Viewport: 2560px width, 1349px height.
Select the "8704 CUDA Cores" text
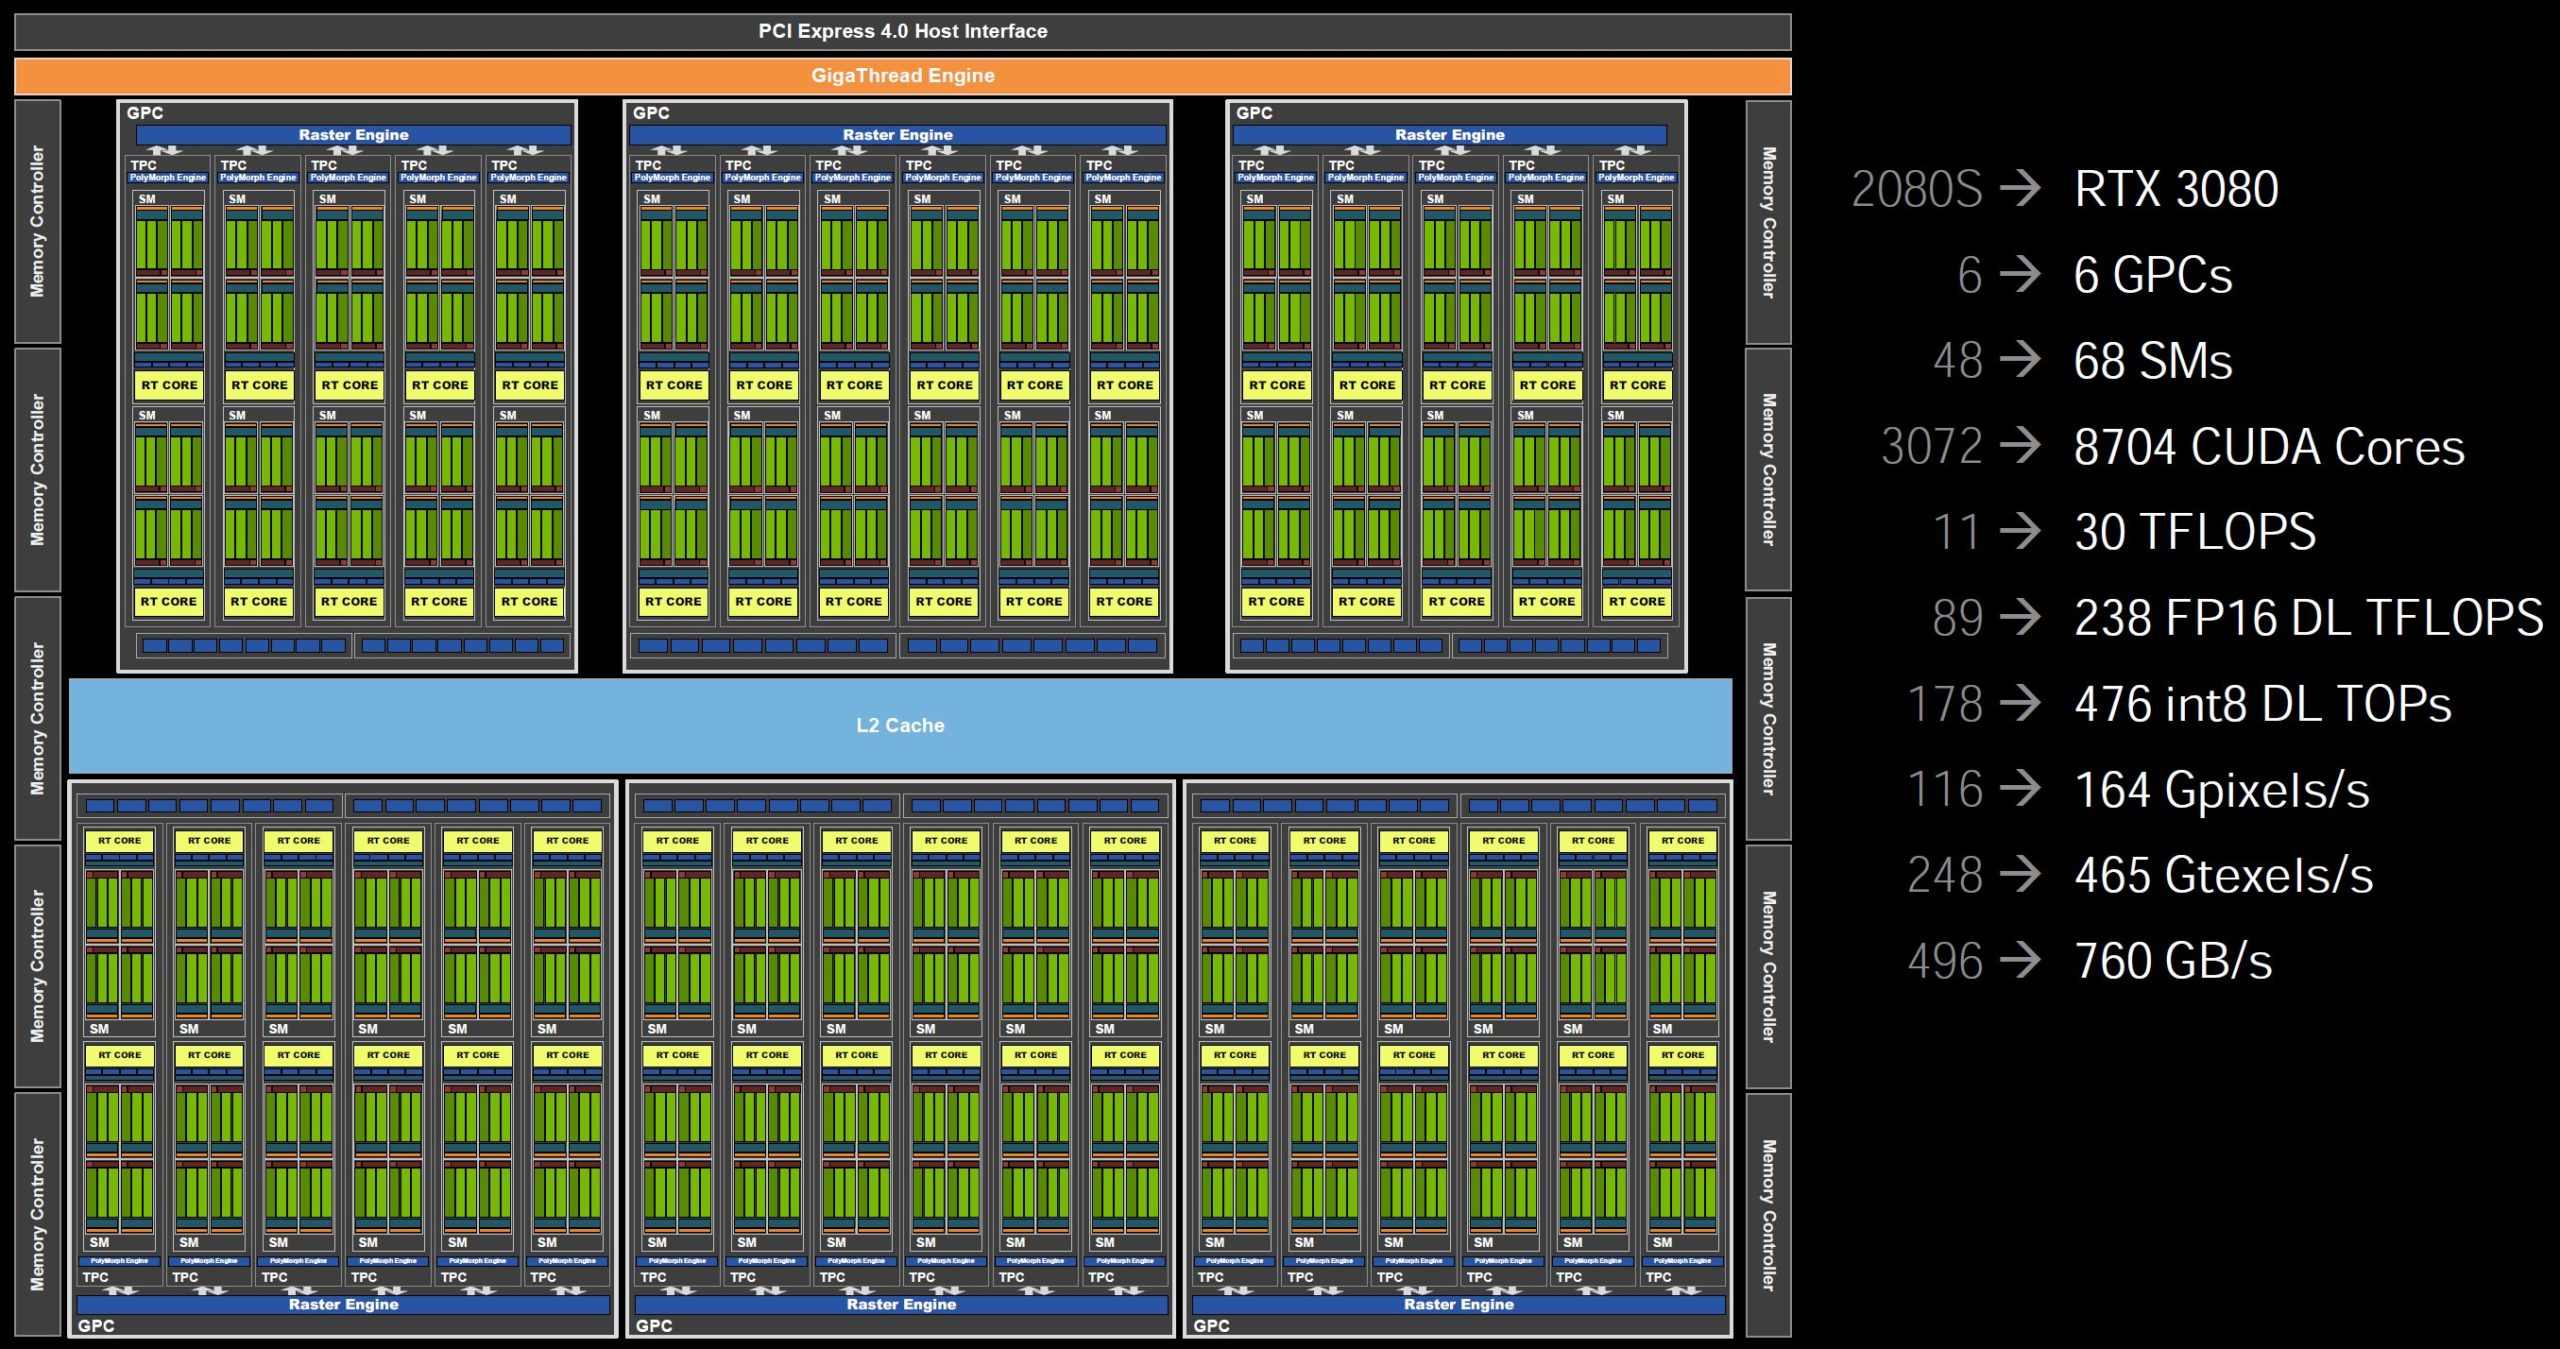(x=2269, y=447)
